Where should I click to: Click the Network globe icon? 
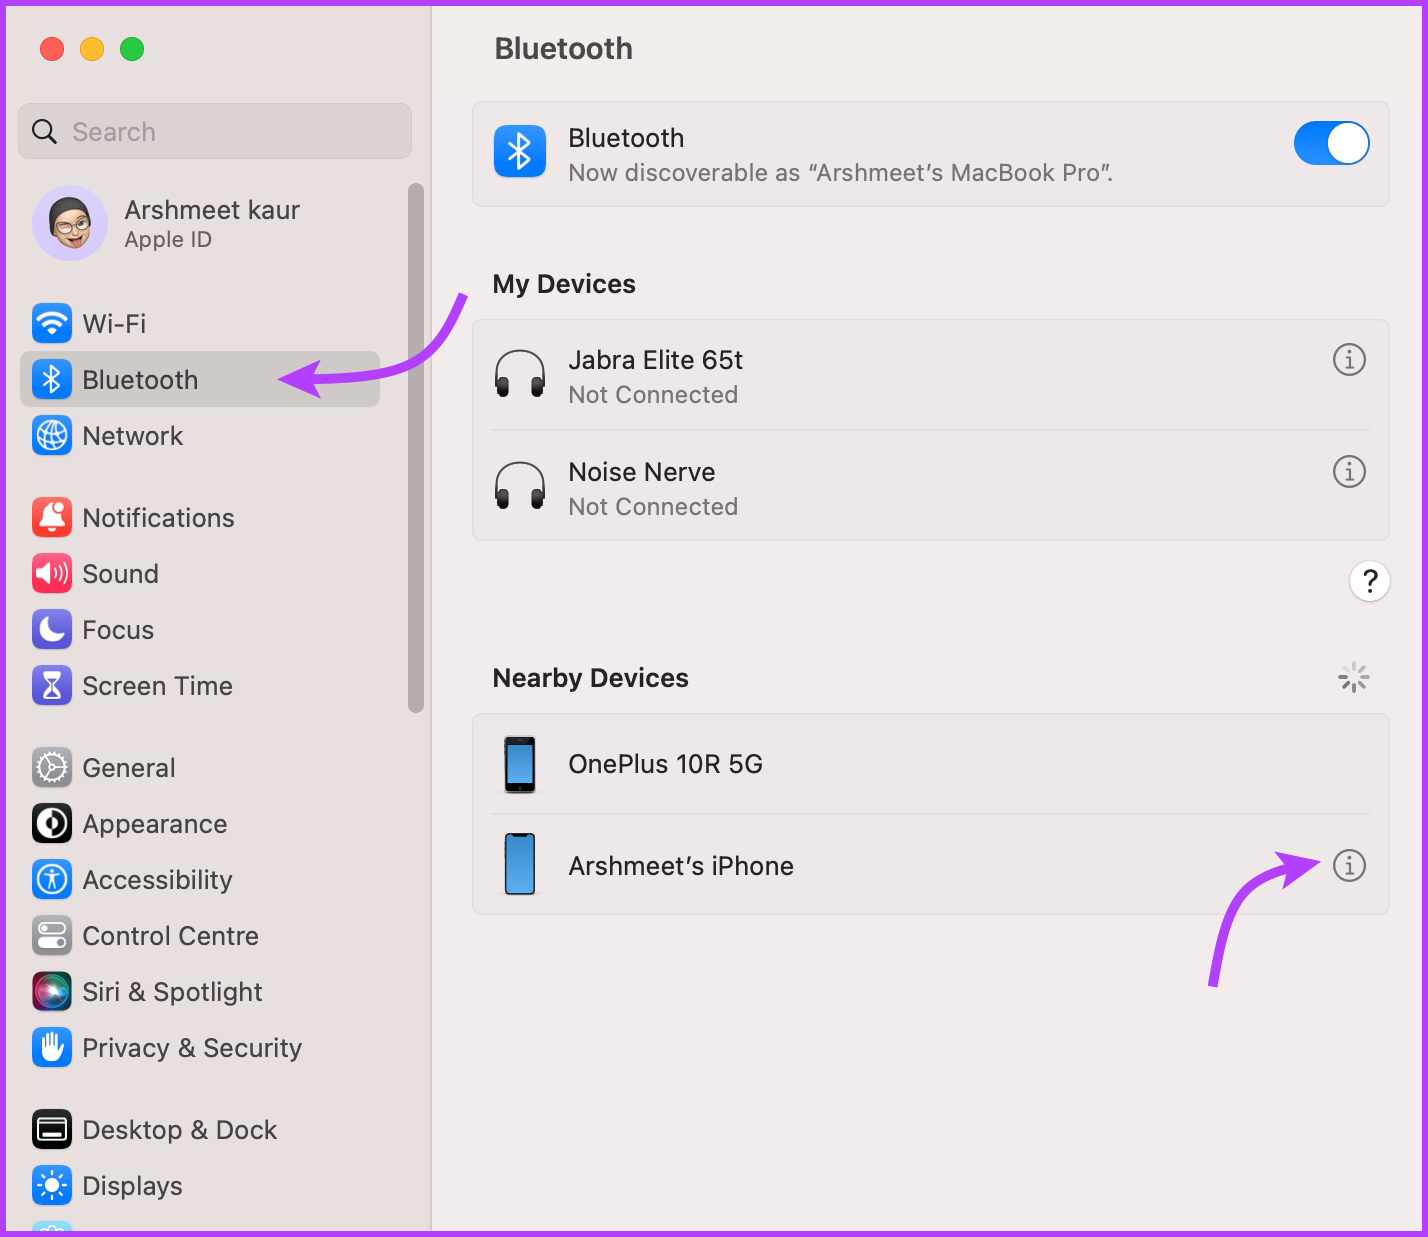click(x=52, y=435)
